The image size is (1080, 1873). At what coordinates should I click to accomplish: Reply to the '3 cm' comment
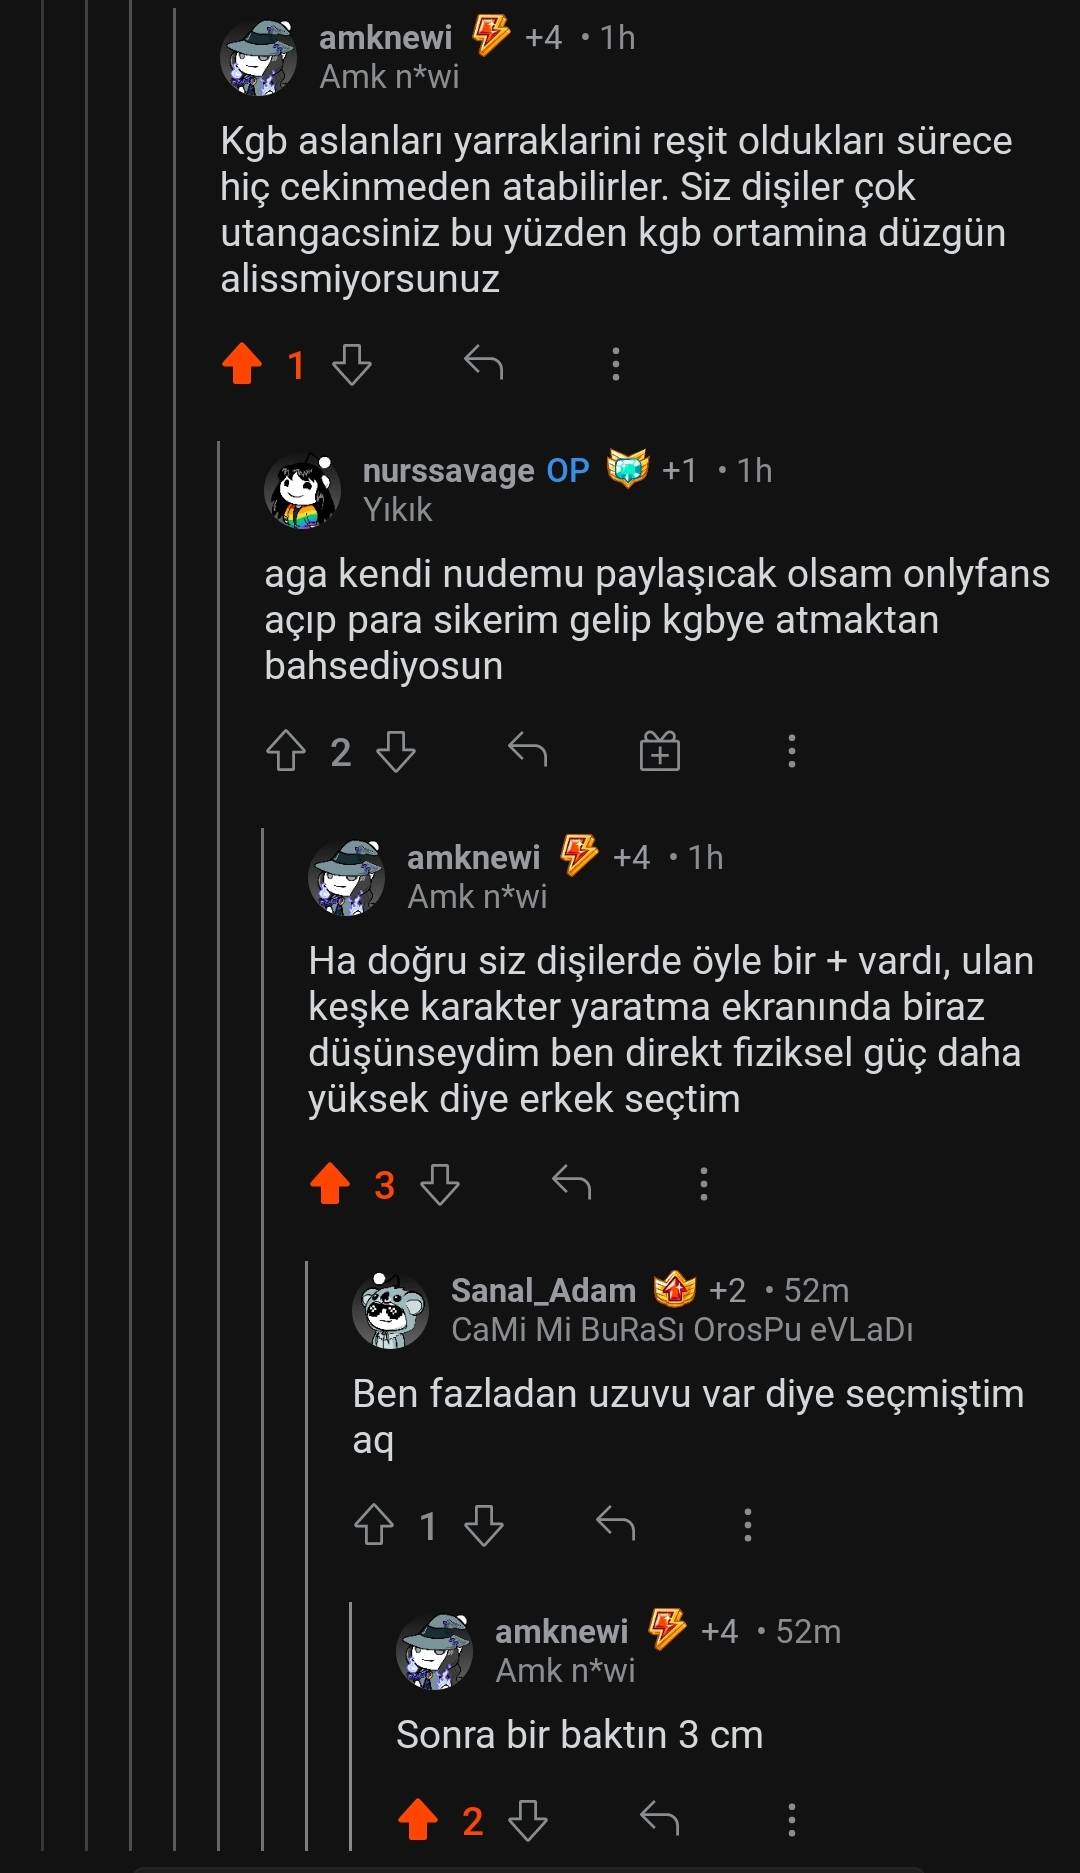(660, 1819)
